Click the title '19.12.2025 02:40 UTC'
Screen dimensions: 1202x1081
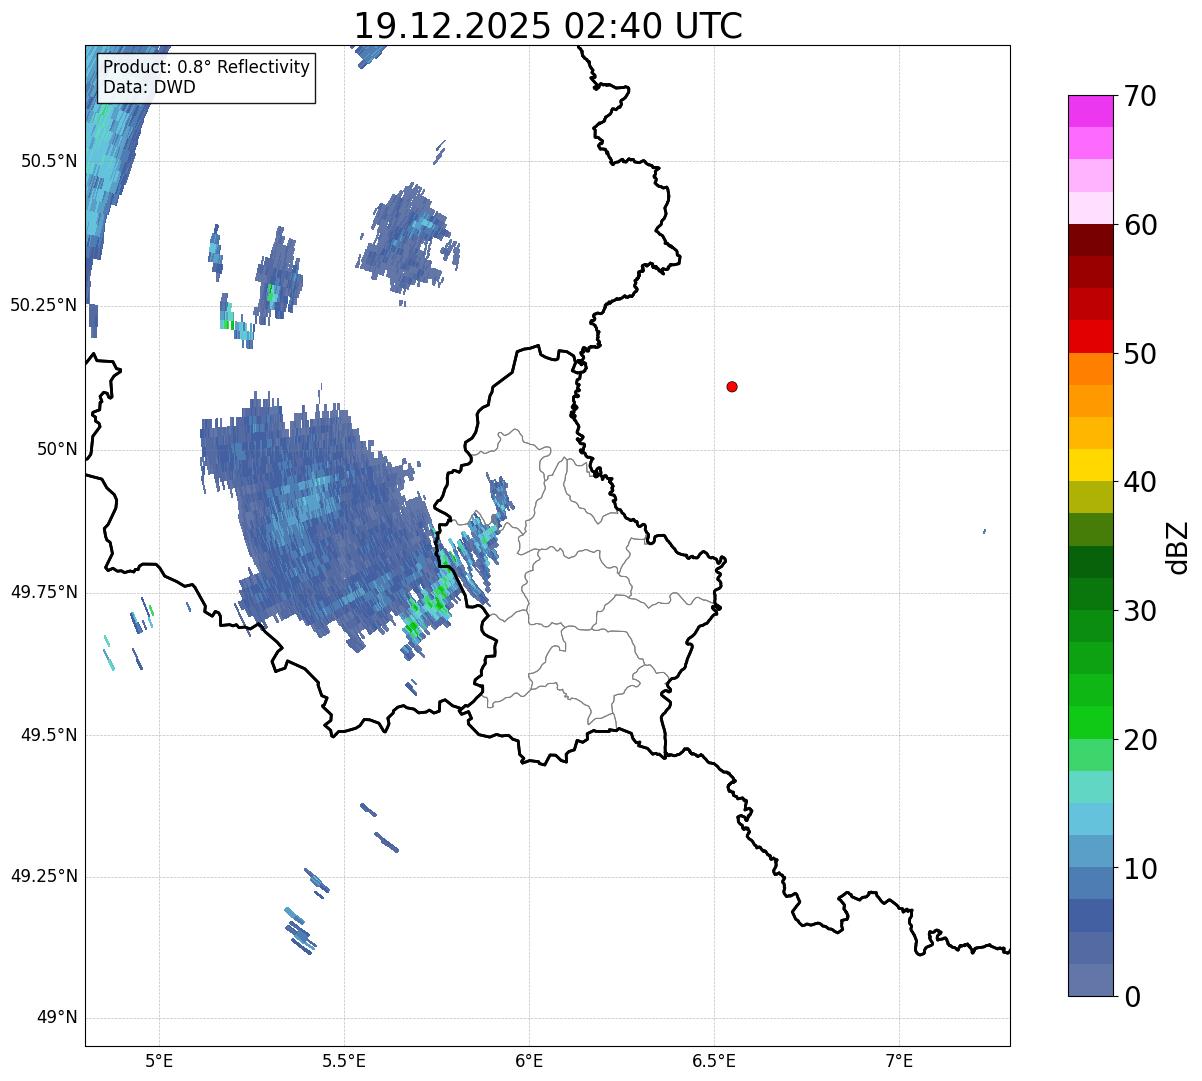click(x=548, y=26)
